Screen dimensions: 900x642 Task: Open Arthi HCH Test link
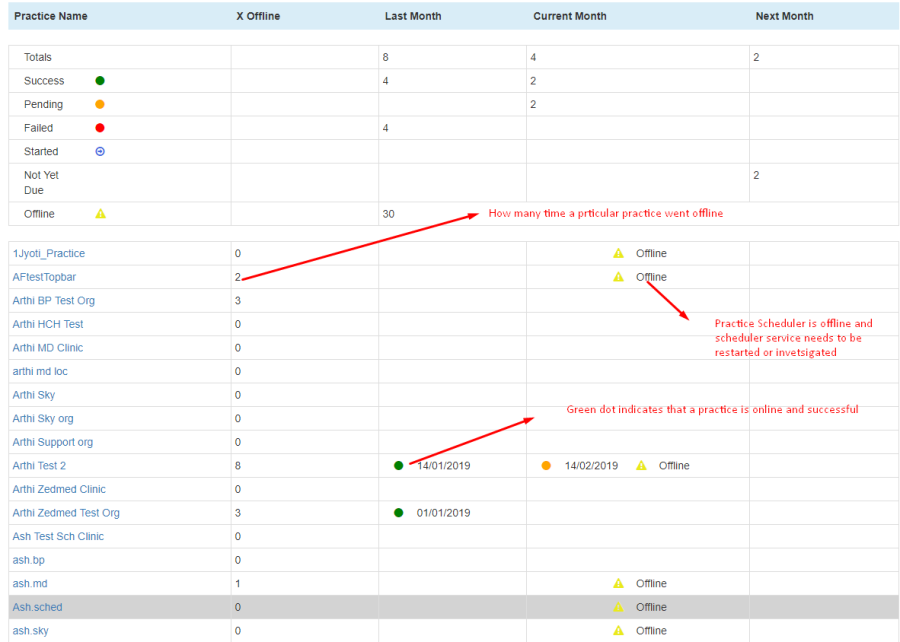[x=48, y=324]
